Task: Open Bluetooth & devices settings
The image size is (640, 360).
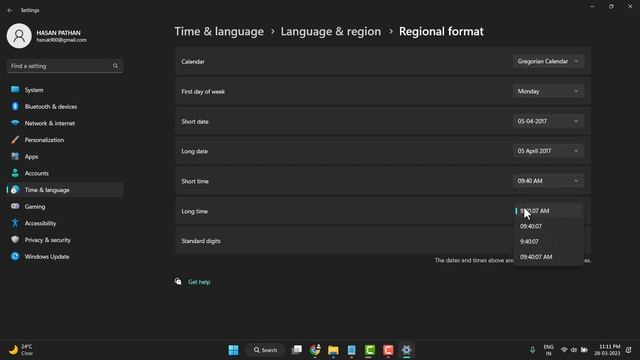Action: (64, 107)
